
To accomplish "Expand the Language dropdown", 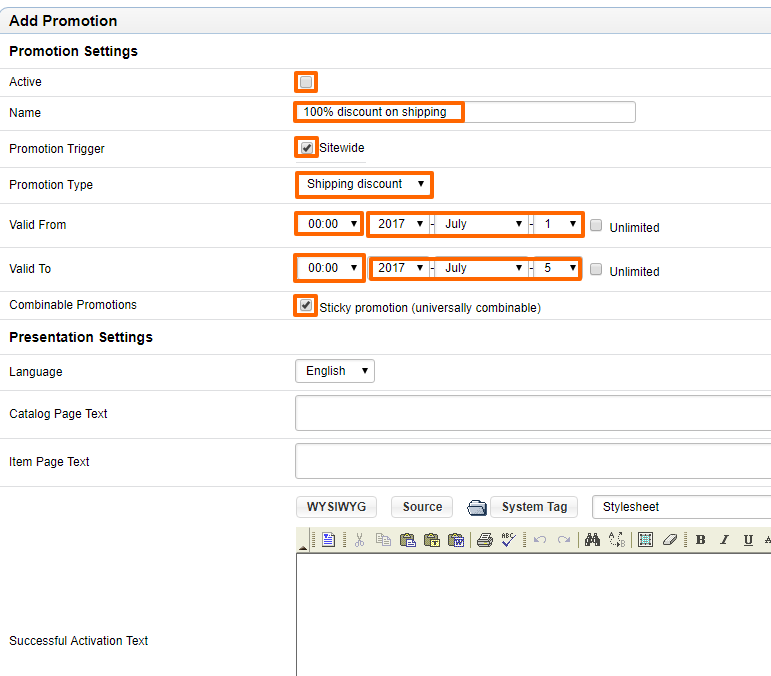I will pyautogui.click(x=335, y=371).
